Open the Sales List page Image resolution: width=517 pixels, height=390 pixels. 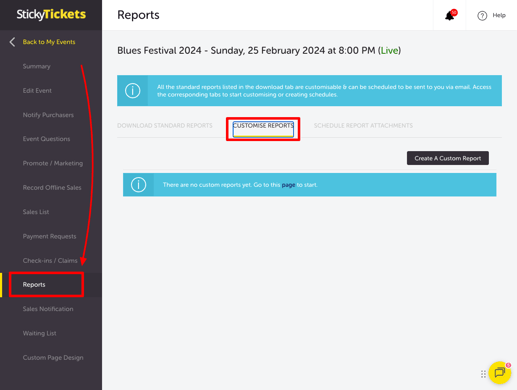click(36, 212)
